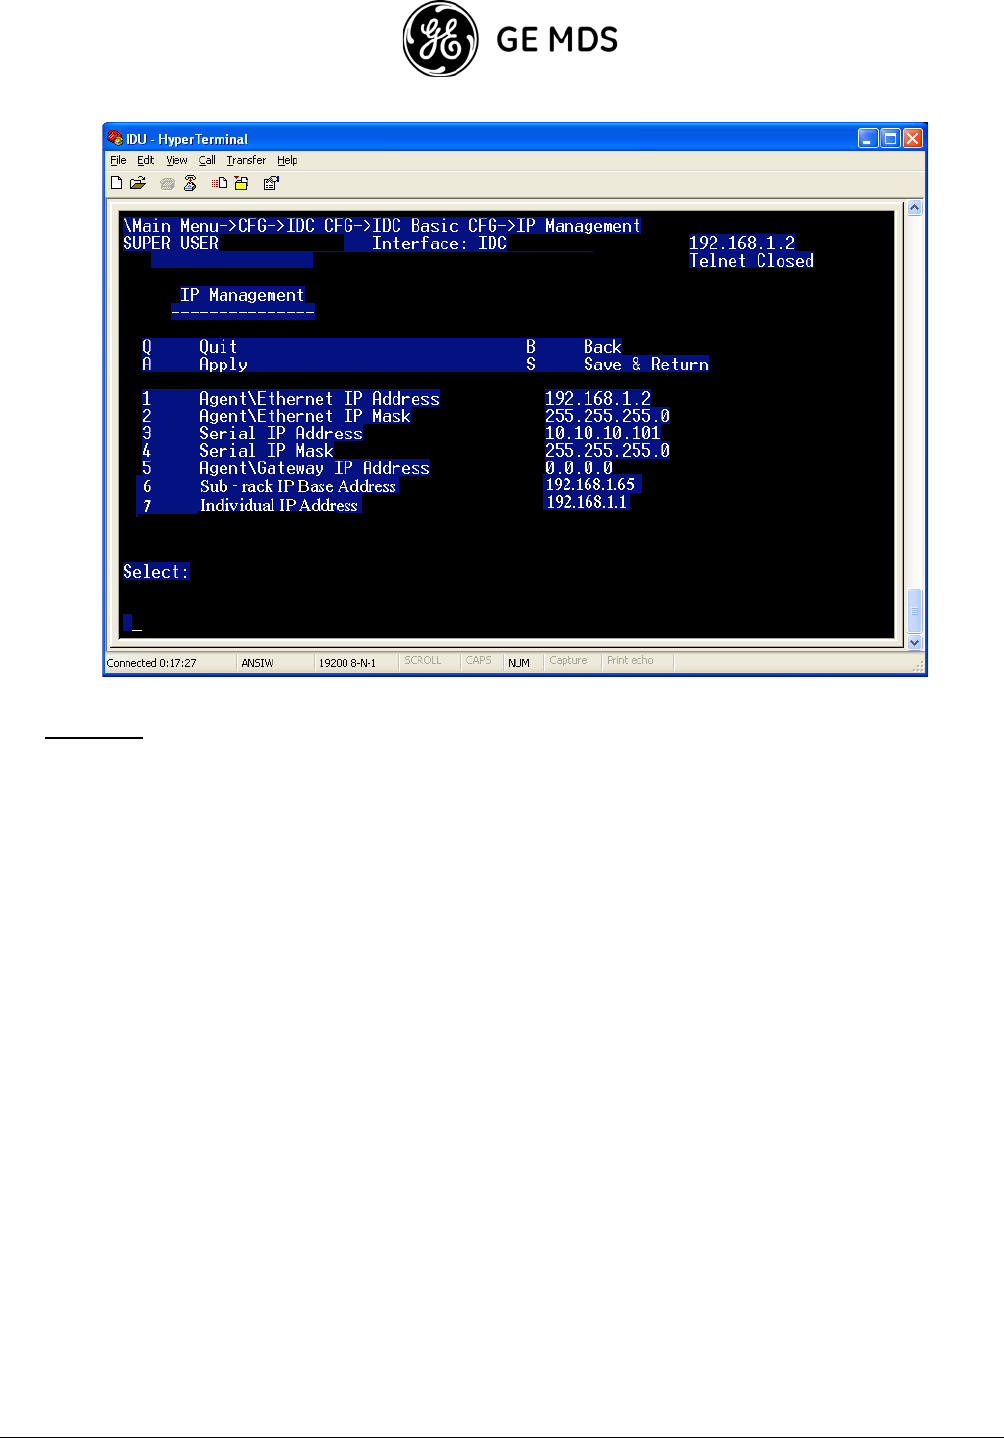
Task: Click the vertical scrollbar thumb
Action: point(914,611)
